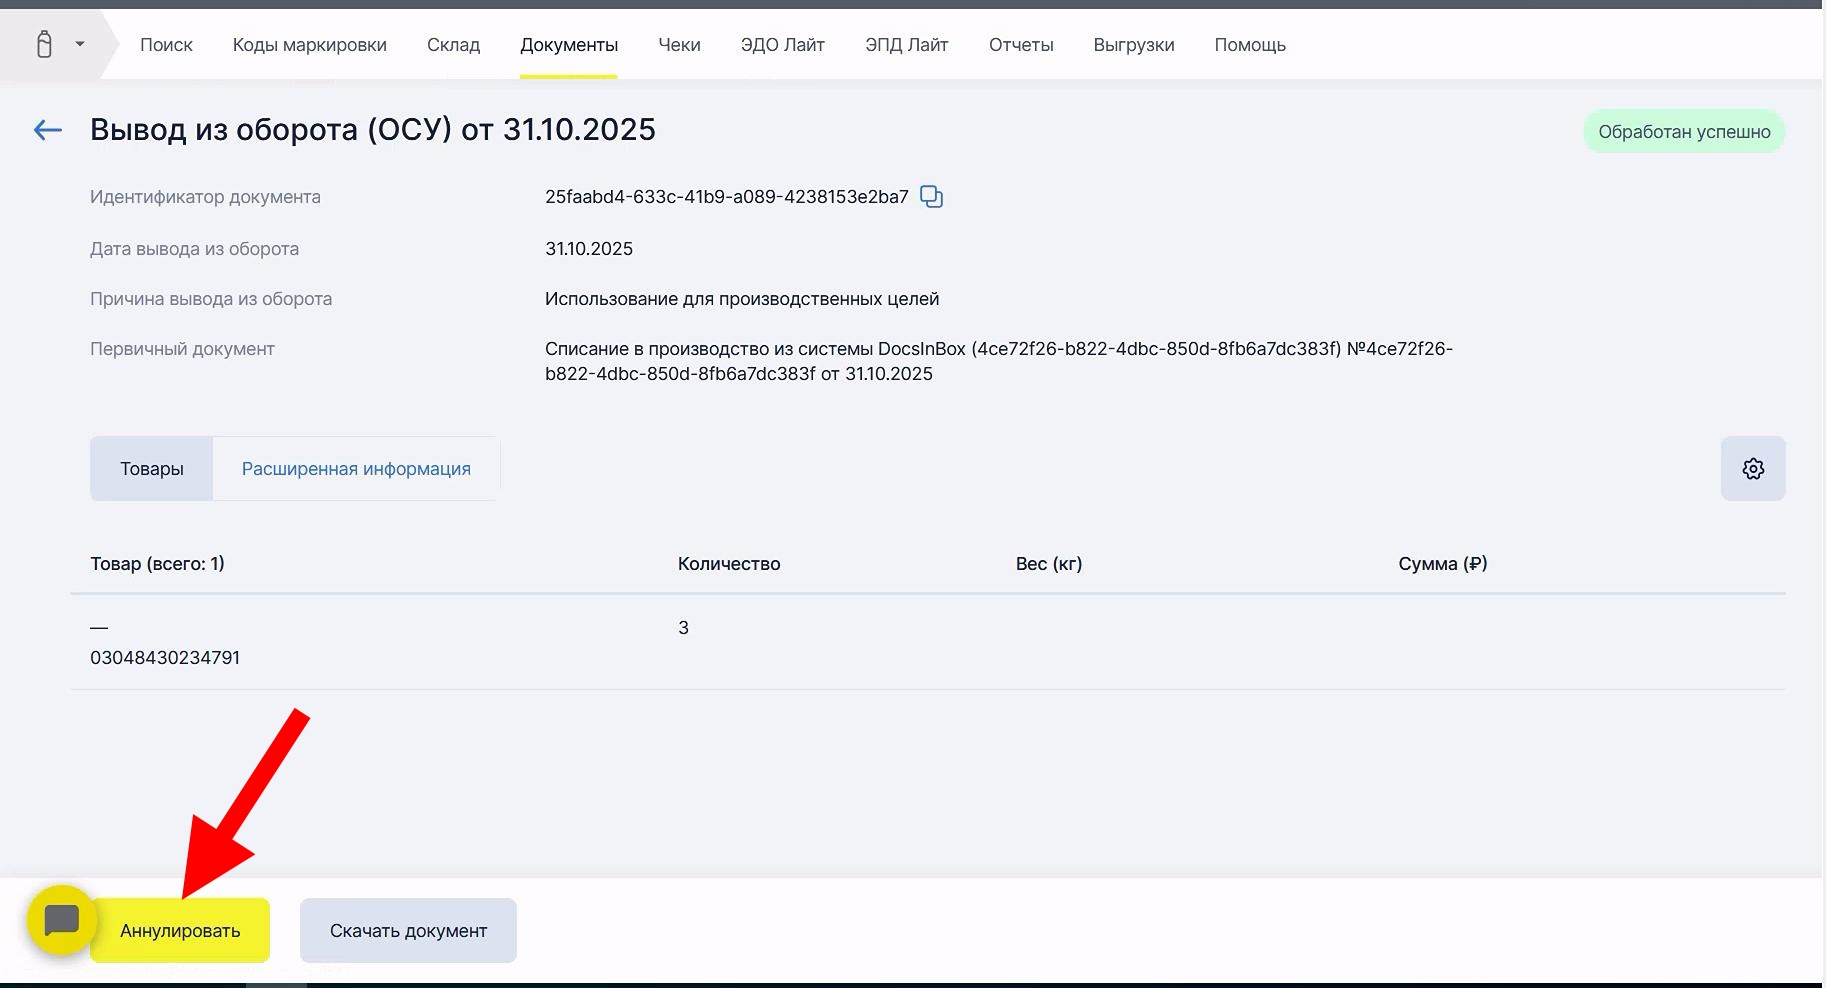This screenshot has width=1826, height=988.
Task: Open ЭДО Лайт section
Action: click(x=782, y=45)
